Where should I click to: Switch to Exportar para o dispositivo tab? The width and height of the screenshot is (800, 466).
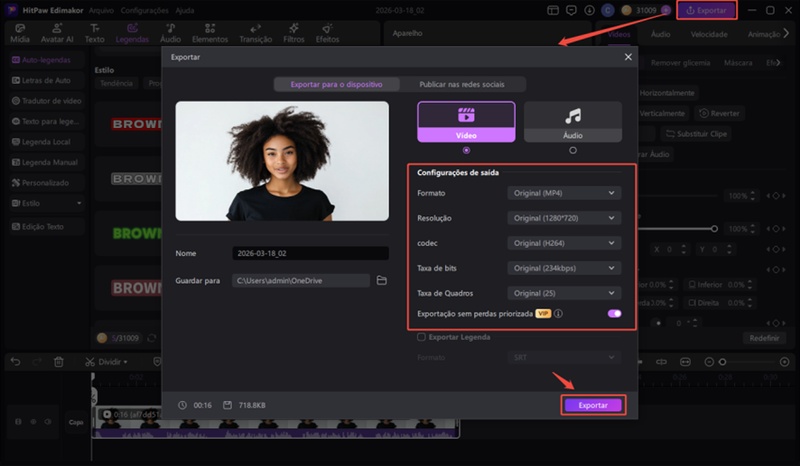(x=336, y=84)
